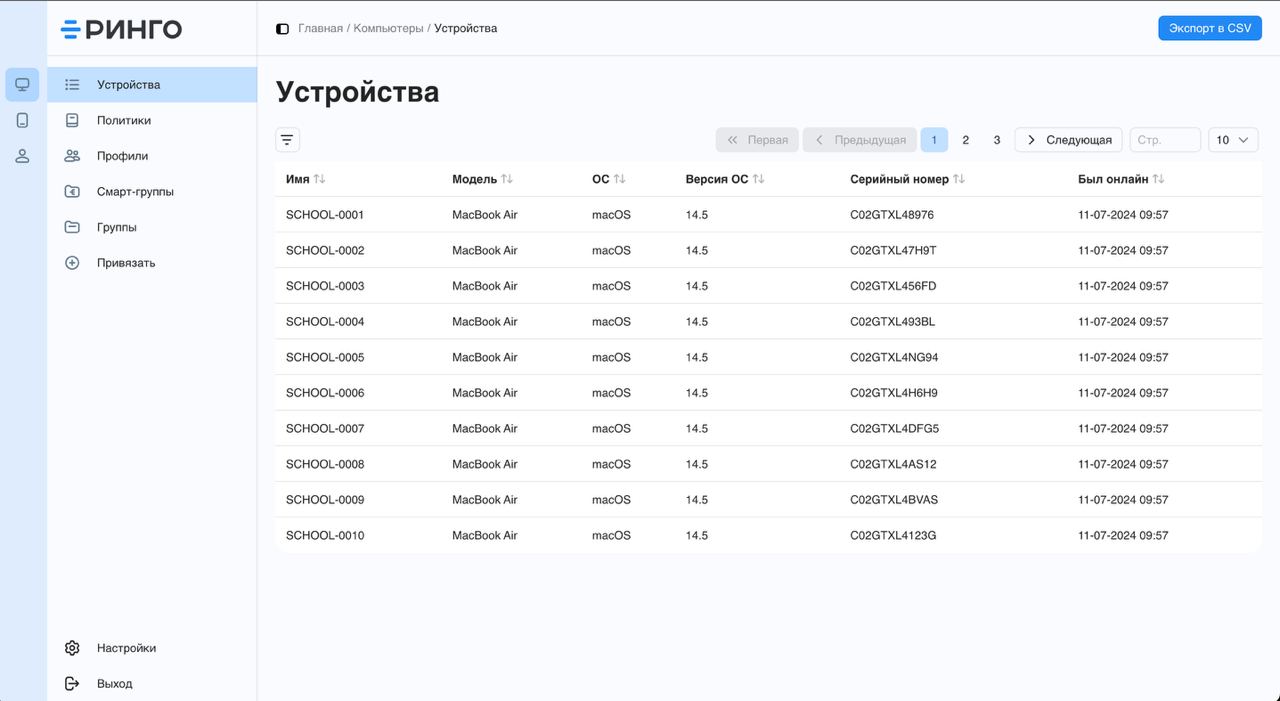The image size is (1280, 701).
Task: Click the Профили users icon in sidebar
Action: click(x=71, y=155)
